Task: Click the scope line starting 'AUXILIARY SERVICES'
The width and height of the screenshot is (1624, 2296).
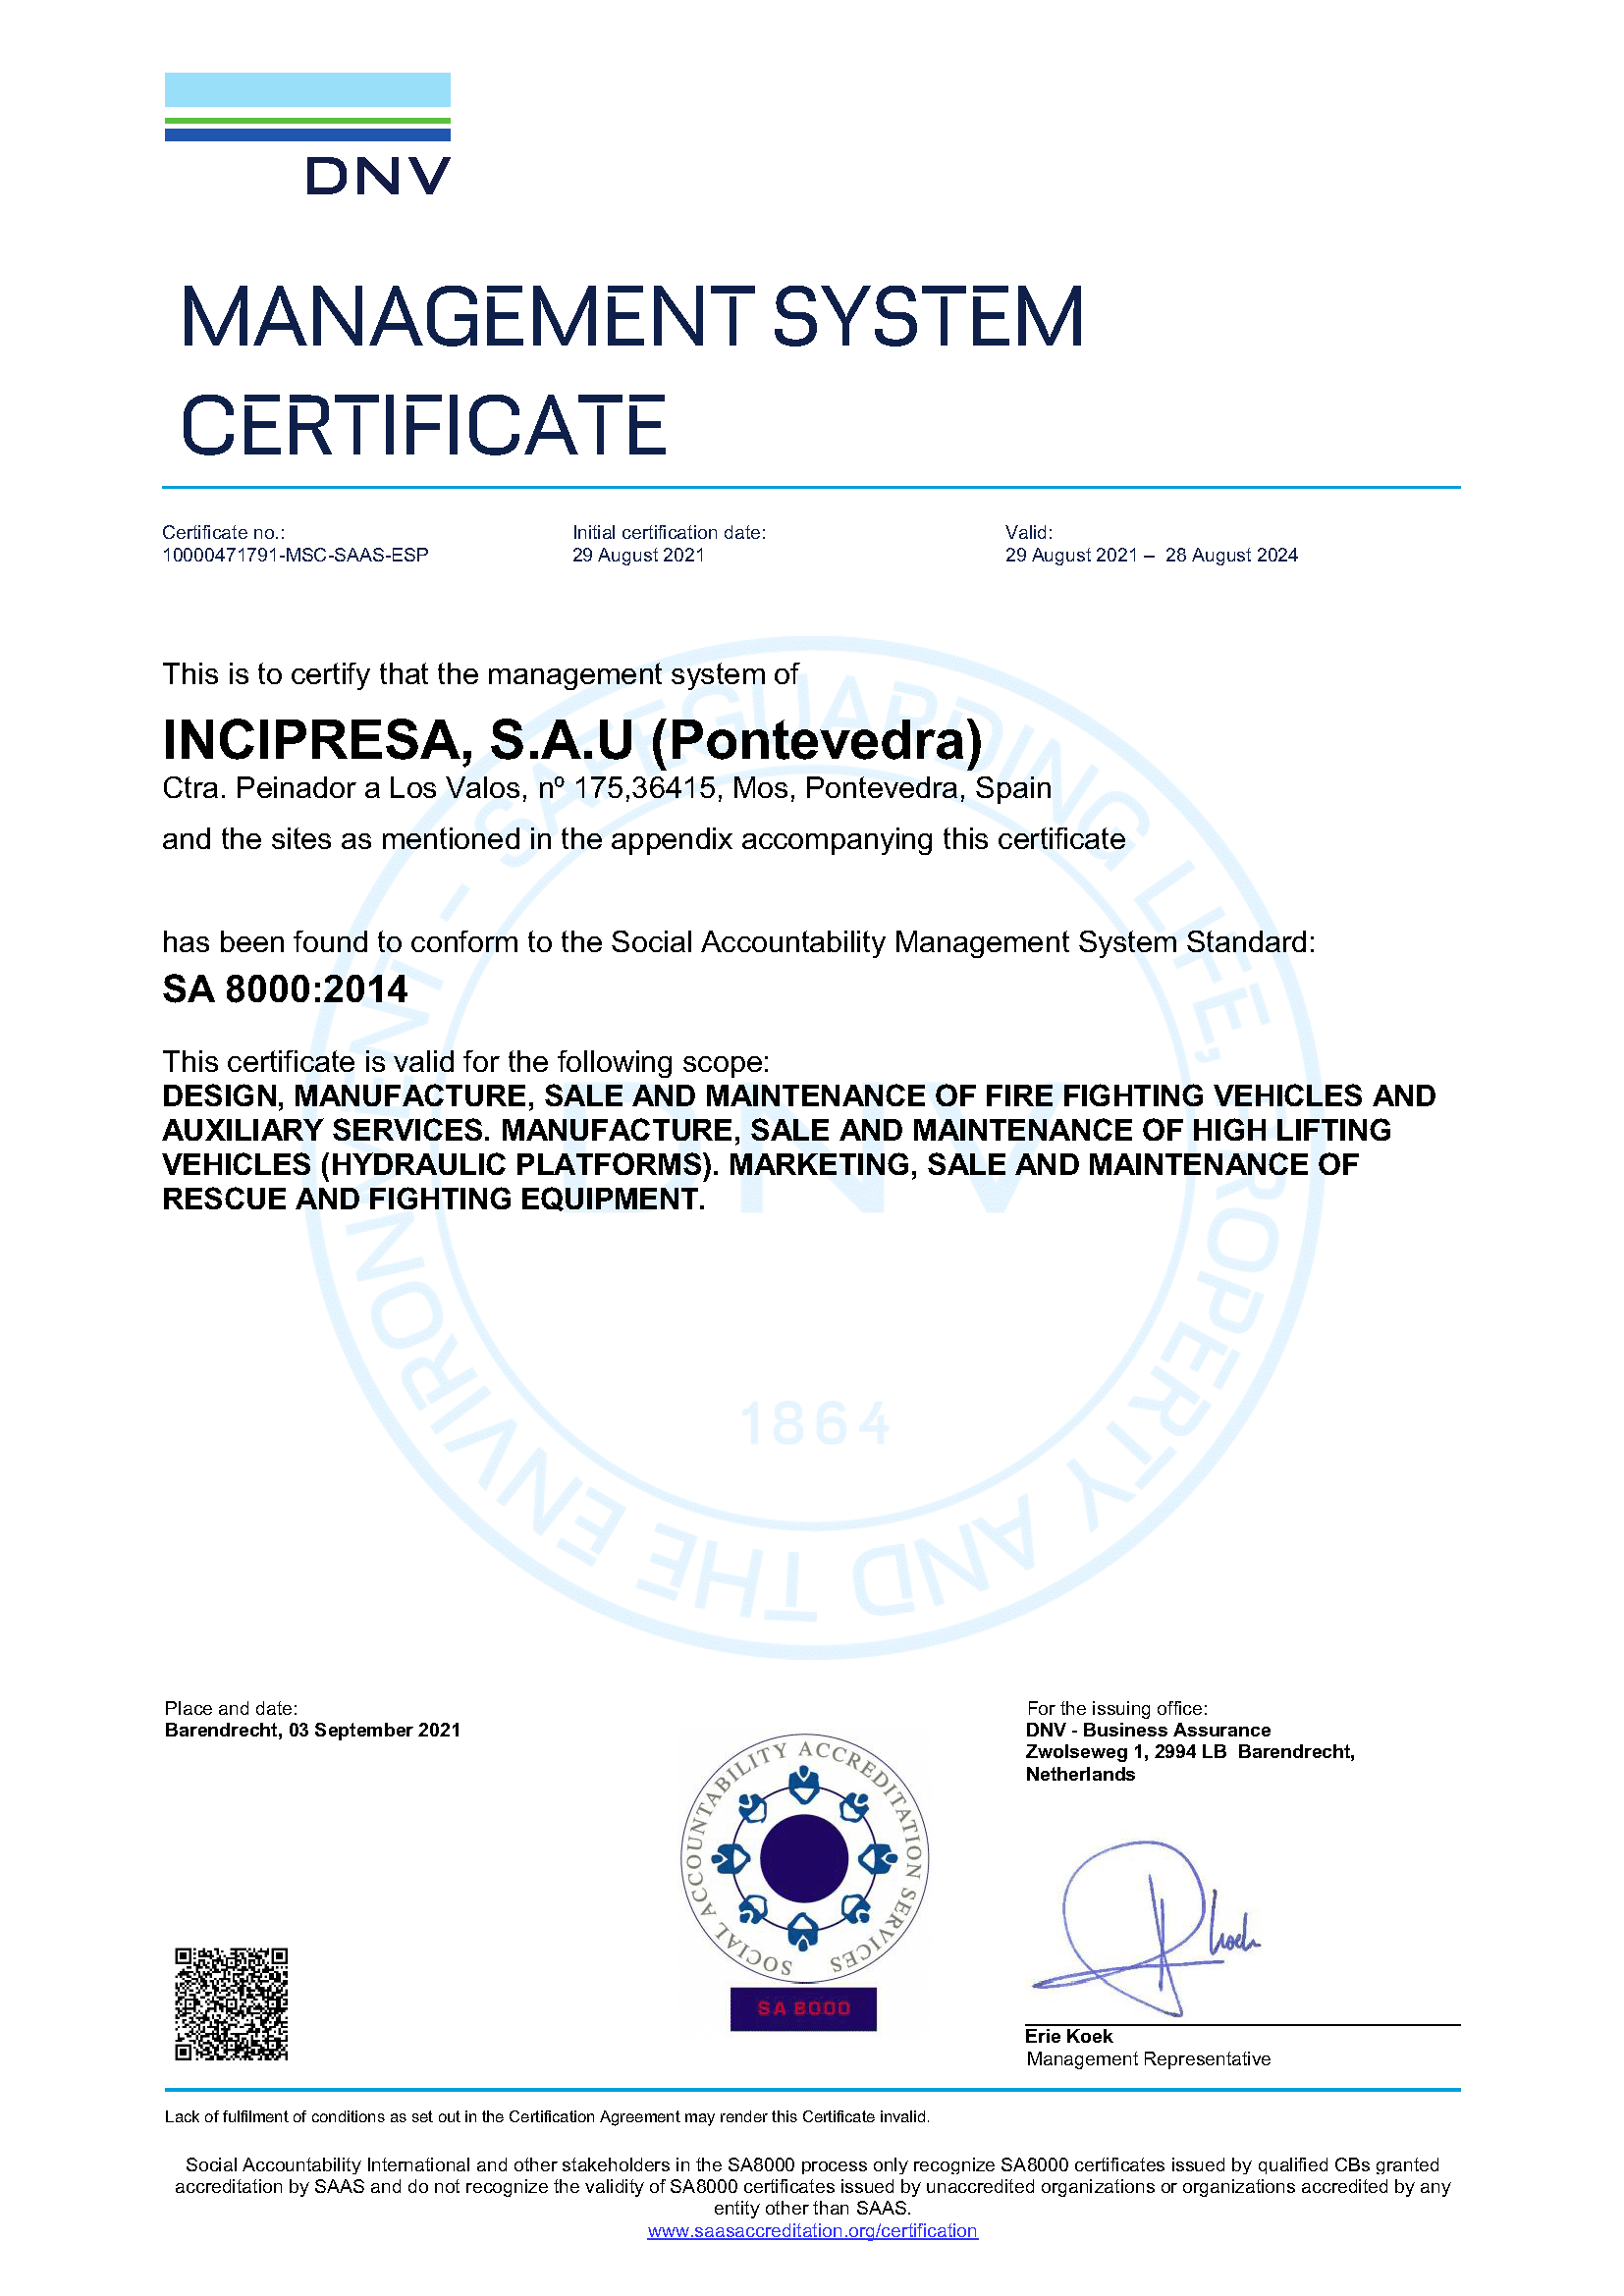Action: (777, 1130)
